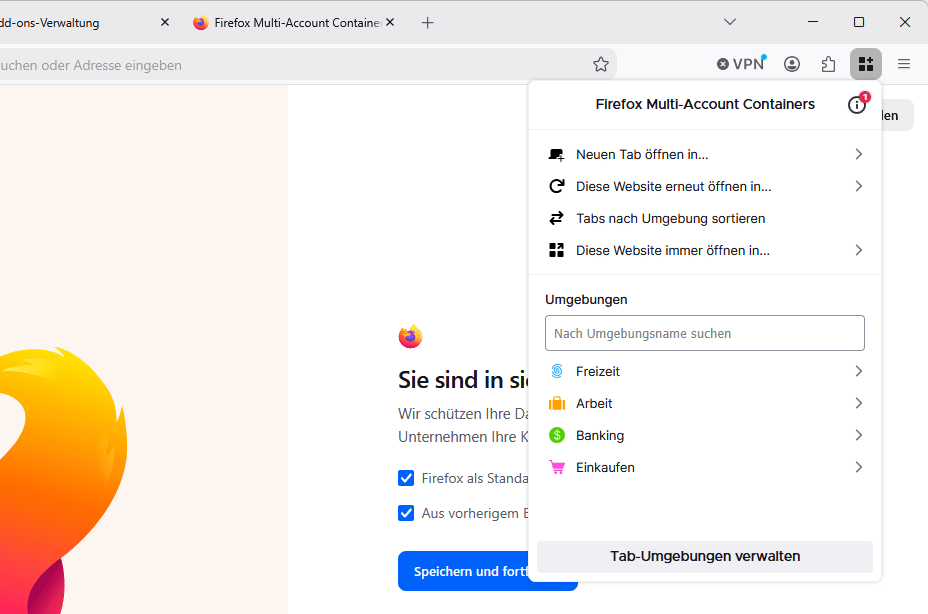928x614 pixels.
Task: Expand the Arbeit container chevron
Action: click(x=859, y=403)
